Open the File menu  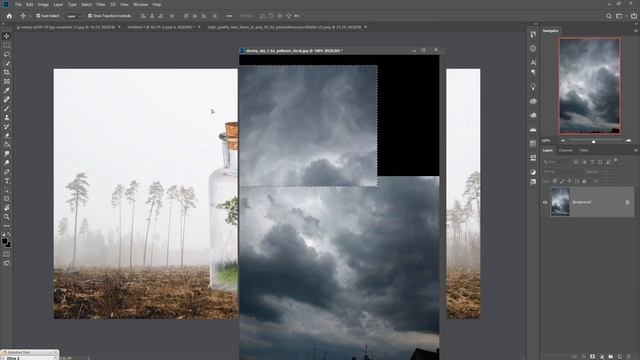pyautogui.click(x=18, y=4)
